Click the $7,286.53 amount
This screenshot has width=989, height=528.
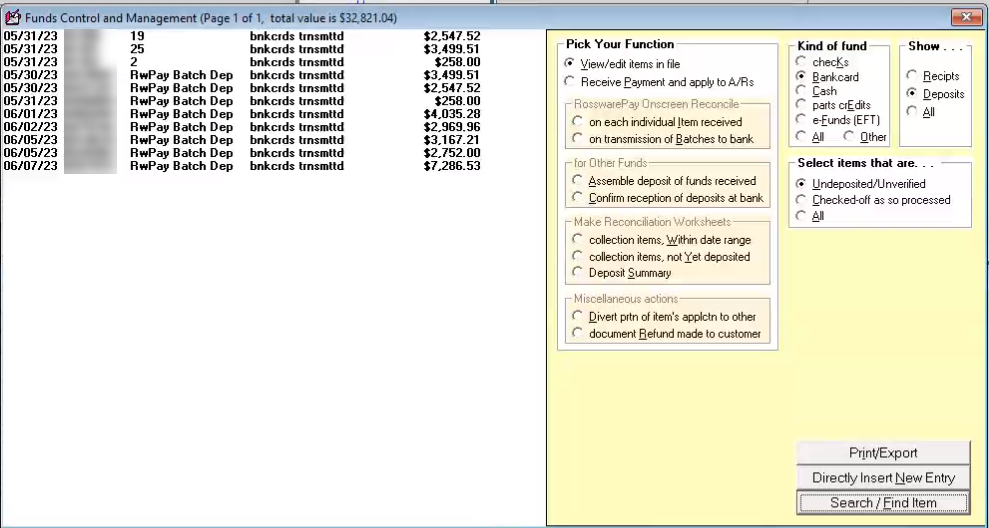coord(452,166)
